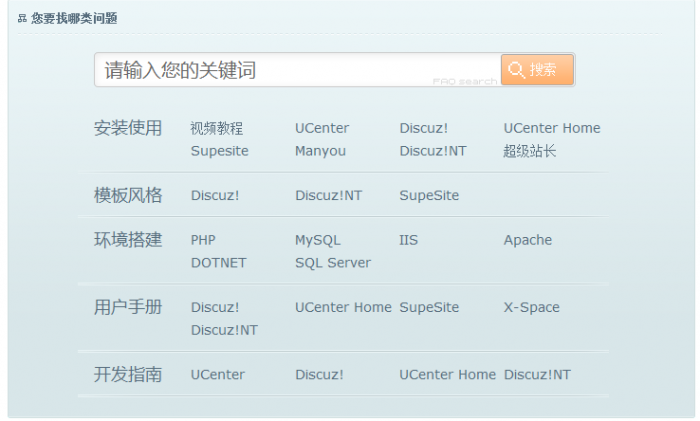This screenshot has height=421, width=700.
Task: Open SupeSite link under 用户手册
Action: (429, 308)
